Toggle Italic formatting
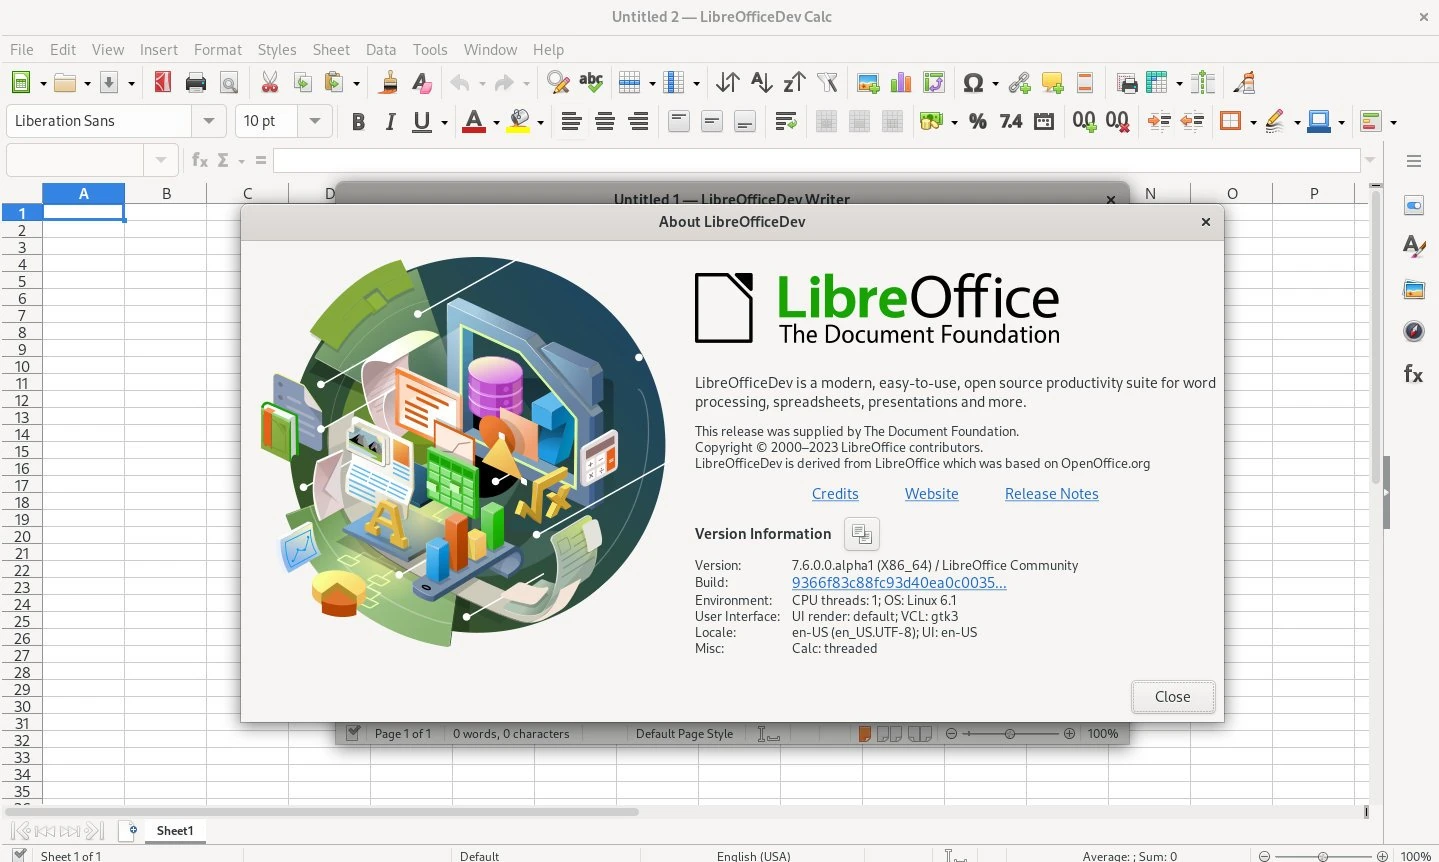The width and height of the screenshot is (1439, 862). pos(390,121)
